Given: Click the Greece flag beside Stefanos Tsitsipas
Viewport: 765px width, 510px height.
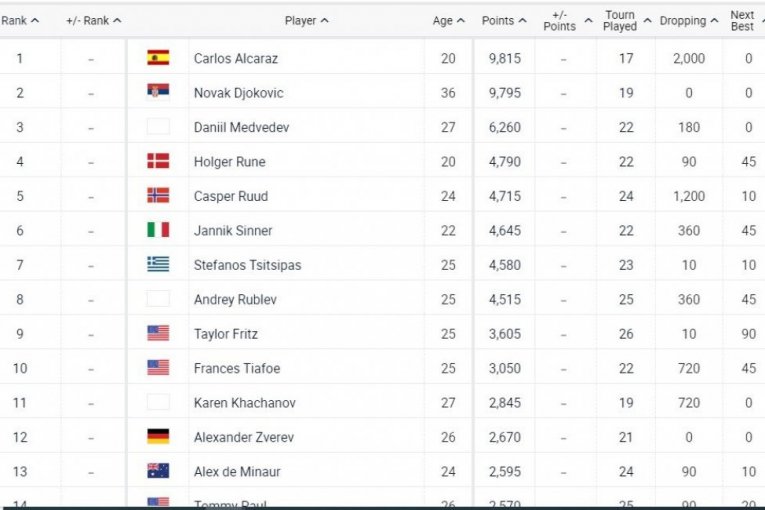Looking at the screenshot, I should 158,265.
